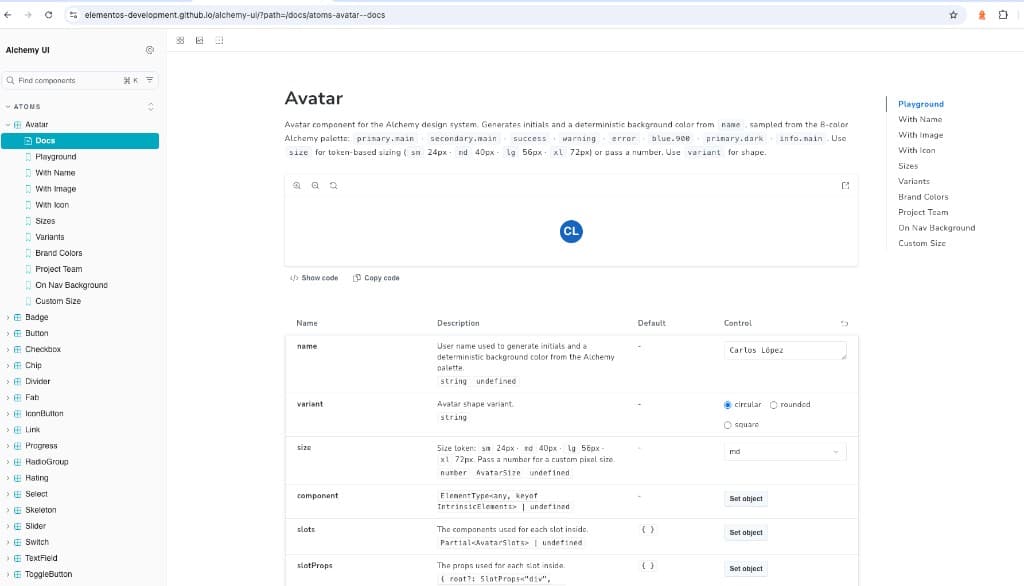The width and height of the screenshot is (1024, 586).
Task: Open the size dropdown showing md
Action: 784,451
